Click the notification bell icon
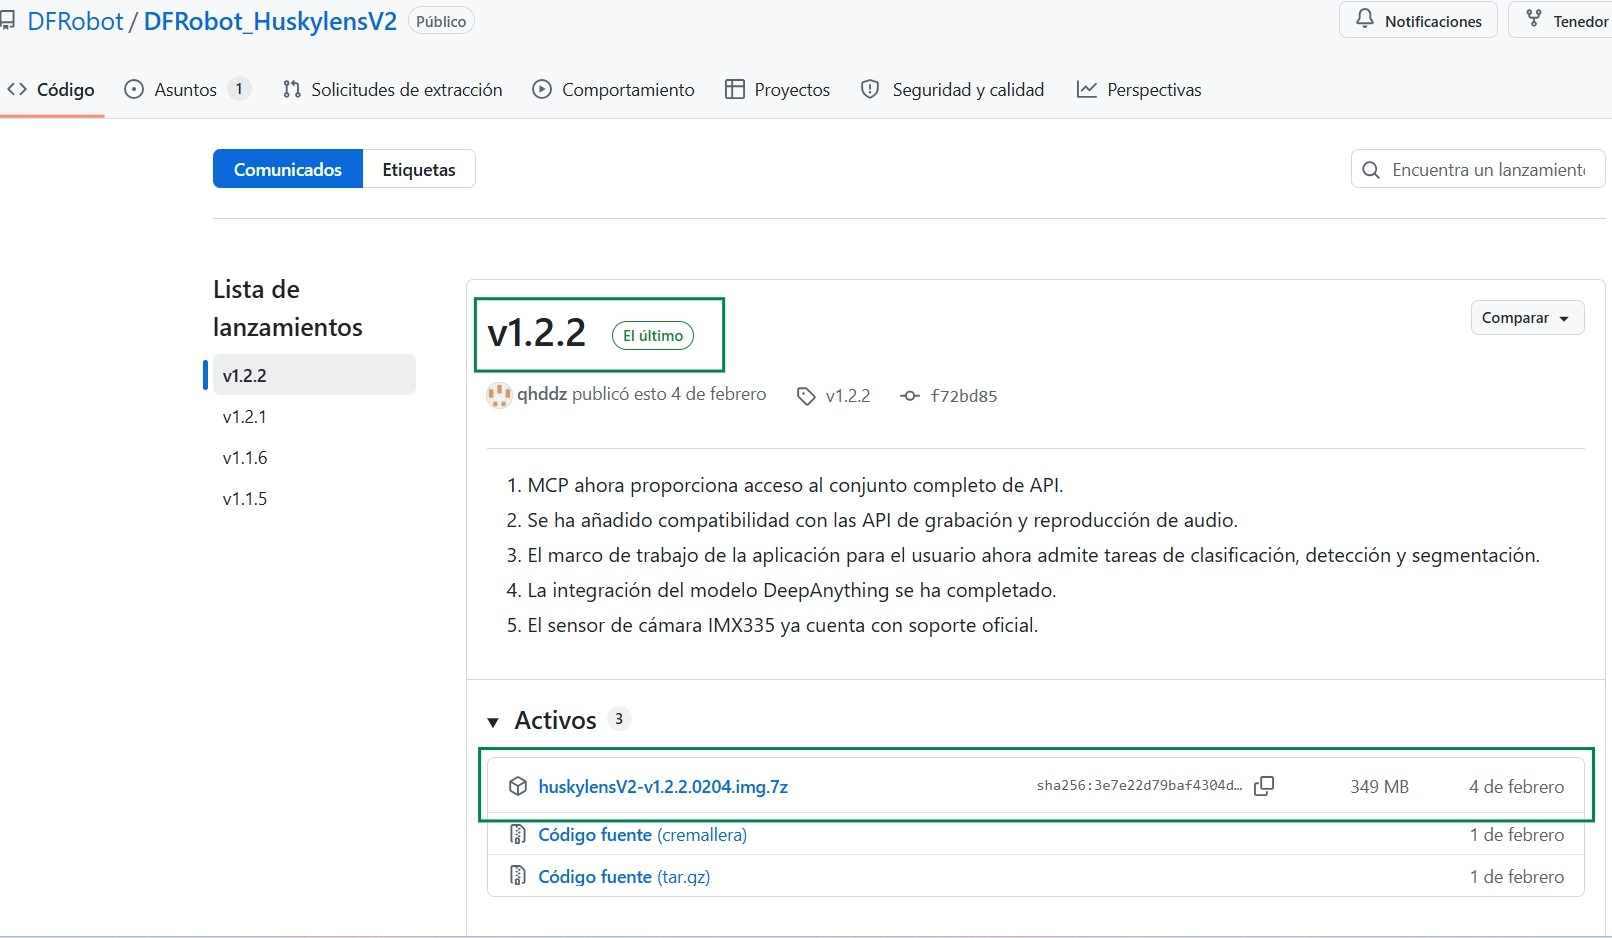 (1365, 19)
